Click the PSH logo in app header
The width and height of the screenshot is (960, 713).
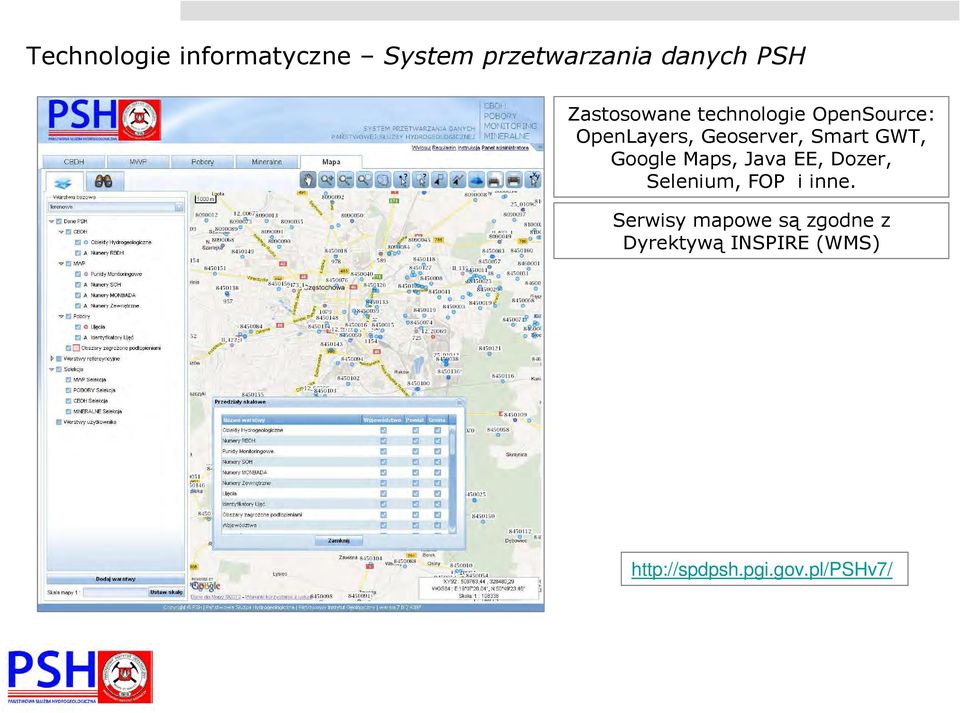pyautogui.click(x=104, y=120)
